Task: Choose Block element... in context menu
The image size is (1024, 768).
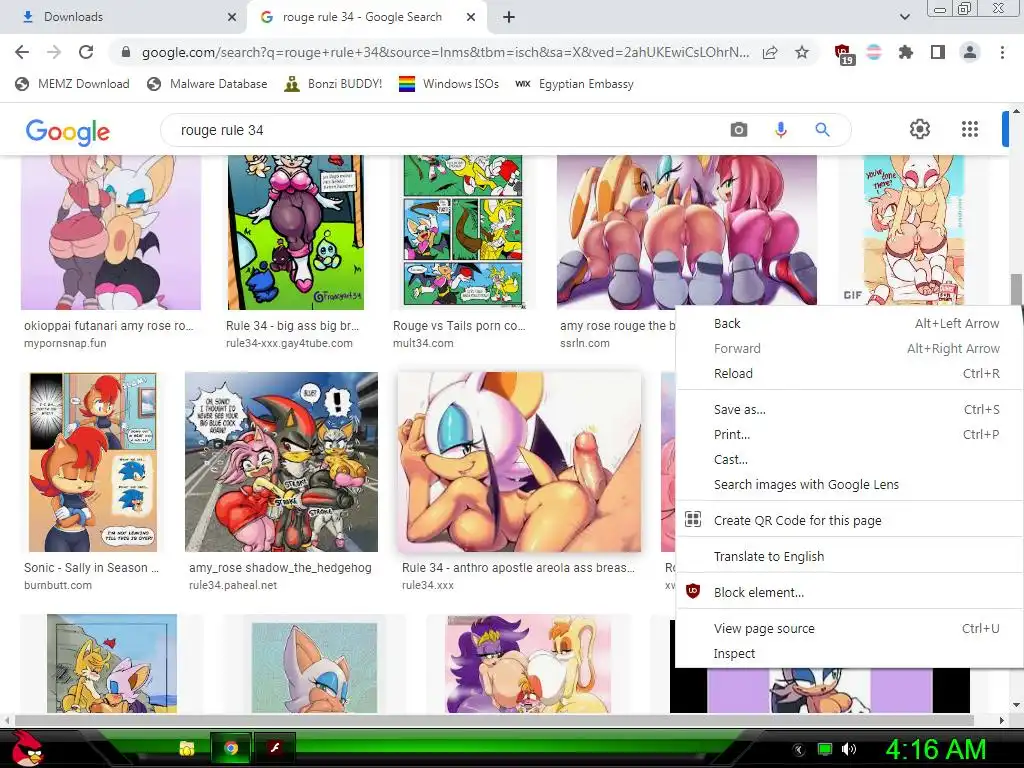Action: 850,592
